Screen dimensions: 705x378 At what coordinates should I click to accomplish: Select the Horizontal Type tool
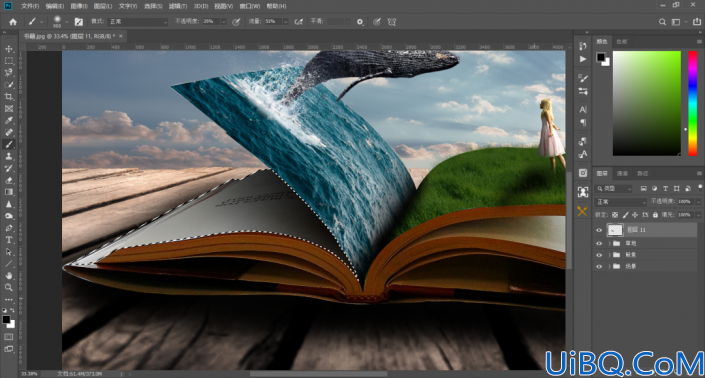tap(9, 240)
